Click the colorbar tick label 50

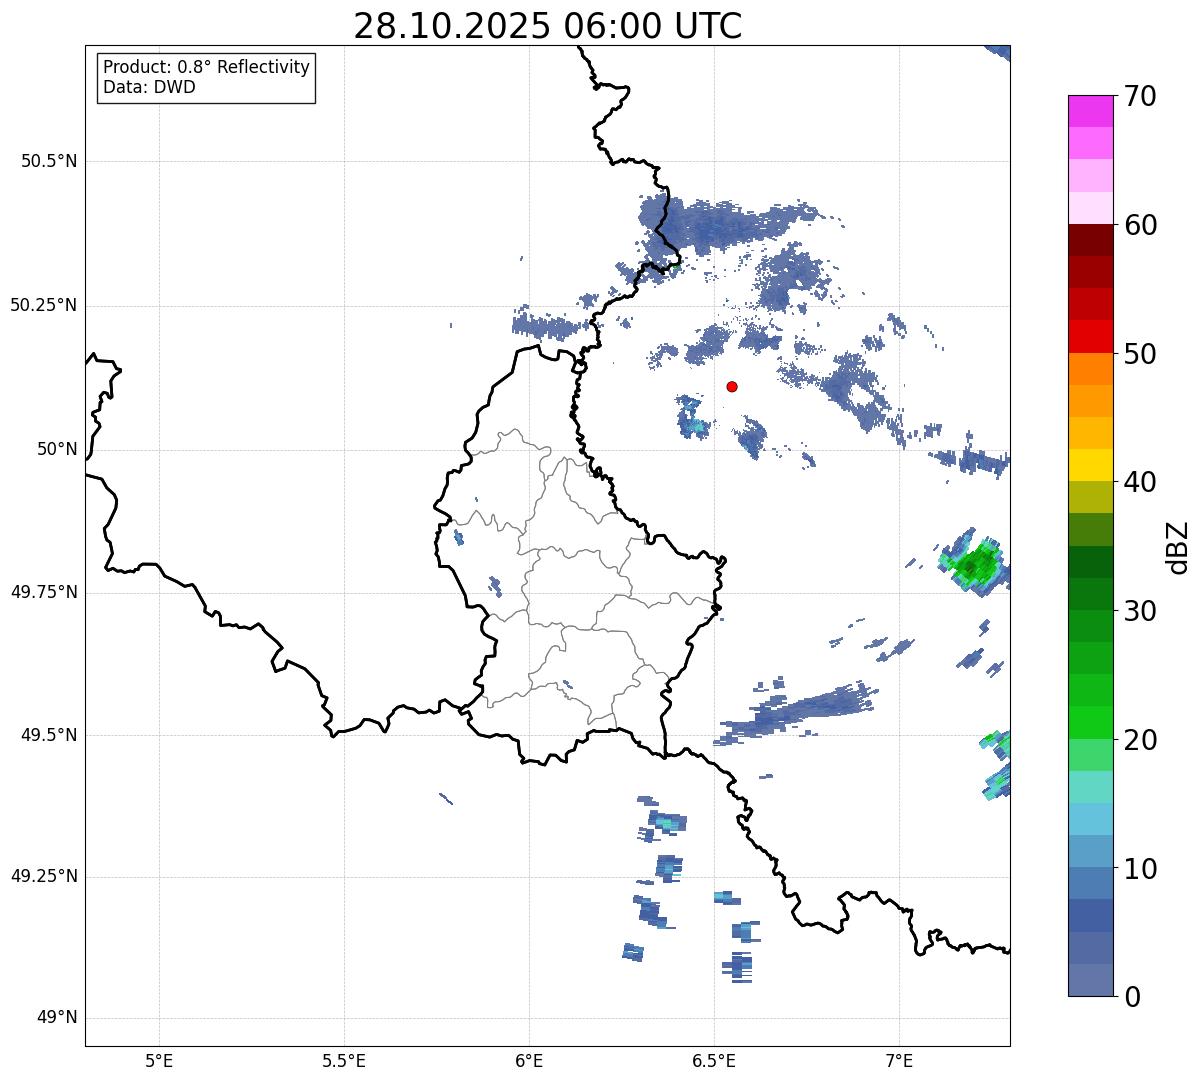tap(1140, 354)
